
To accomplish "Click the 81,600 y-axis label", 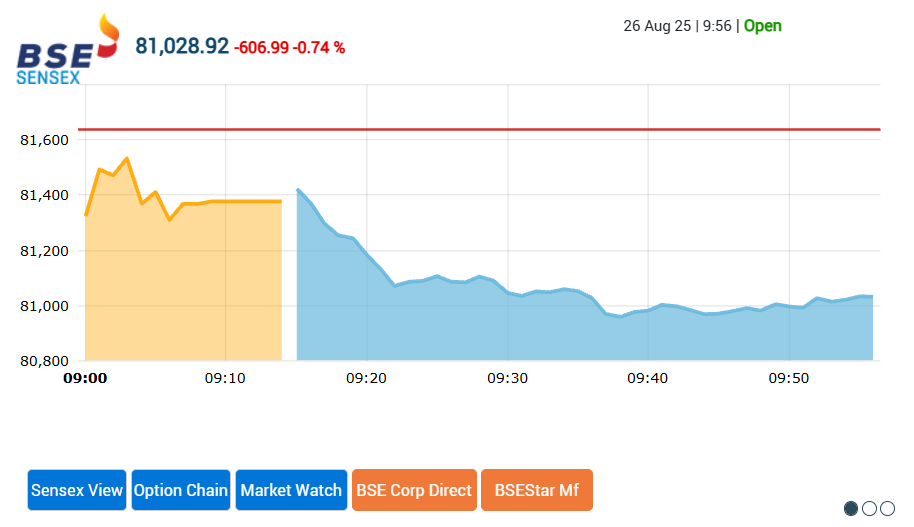I will (x=44, y=140).
